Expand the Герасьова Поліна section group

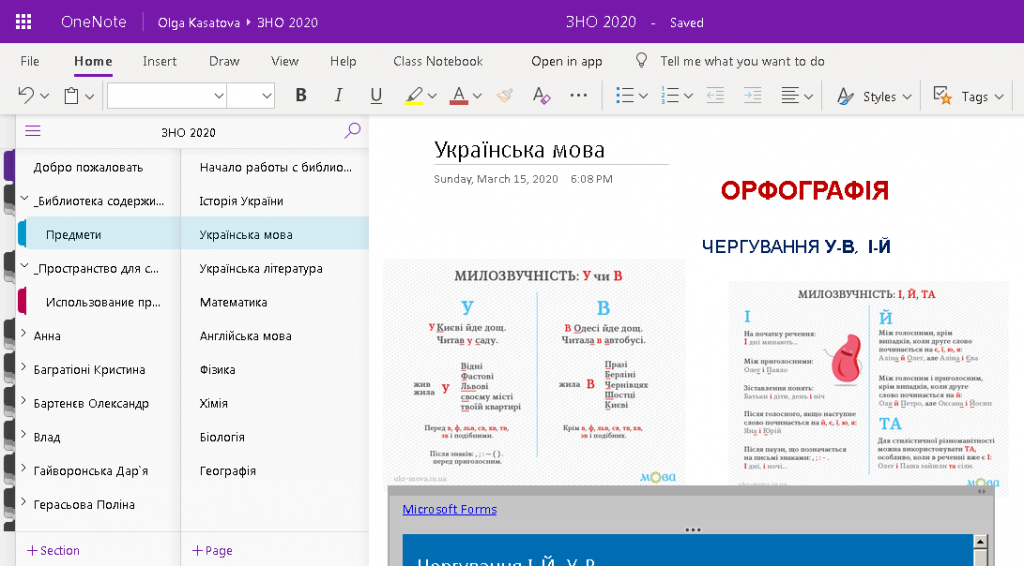(x=24, y=503)
